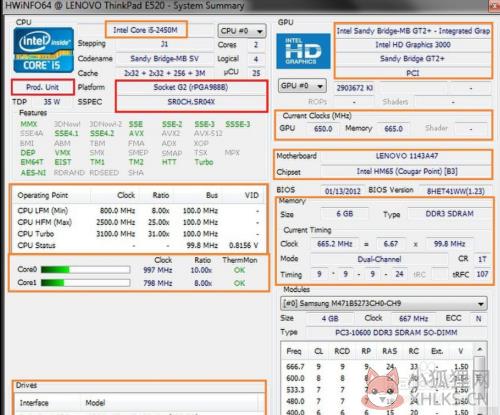Click the GPU memory clock 665.0 value
500x415 pixels.
(393, 129)
